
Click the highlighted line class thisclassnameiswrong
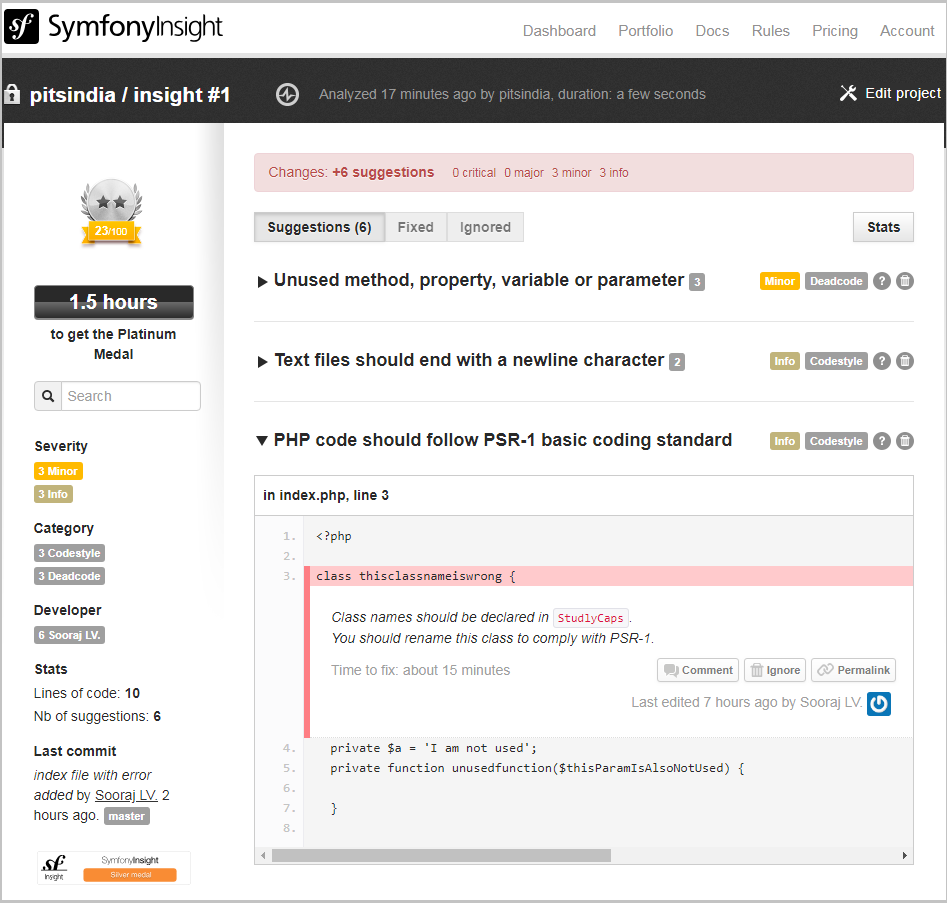click(609, 576)
